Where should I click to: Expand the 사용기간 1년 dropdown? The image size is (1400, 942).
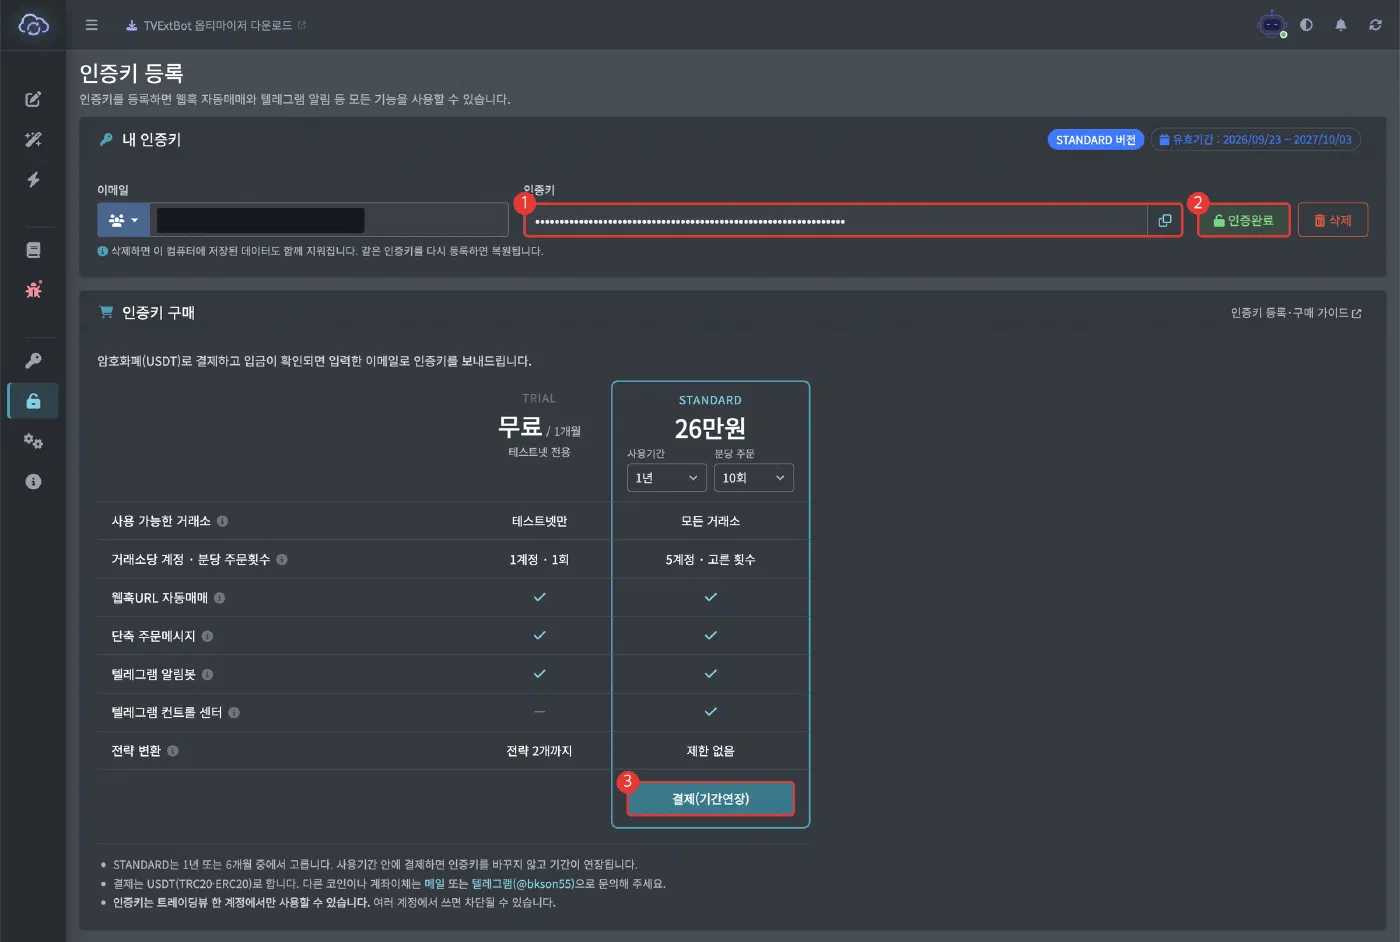(666, 478)
